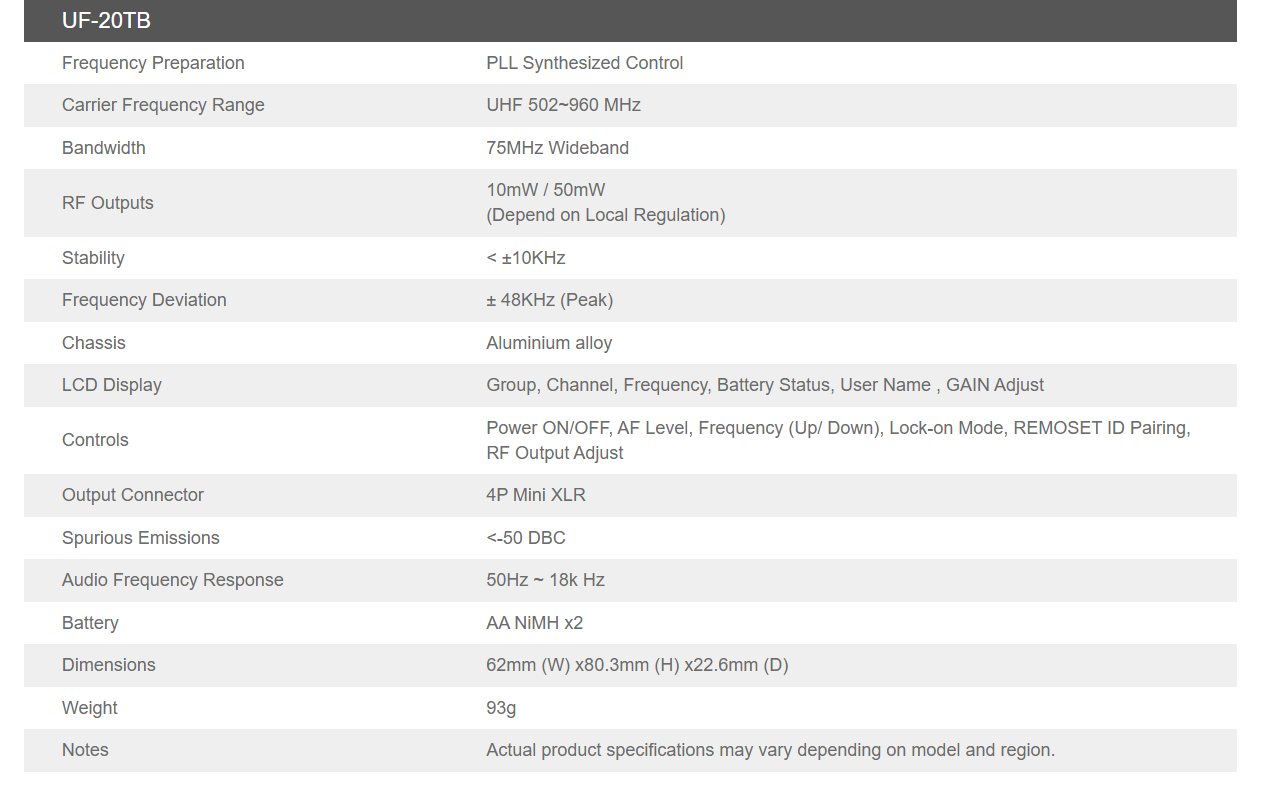
Task: Click the Controls row label
Action: [95, 440]
